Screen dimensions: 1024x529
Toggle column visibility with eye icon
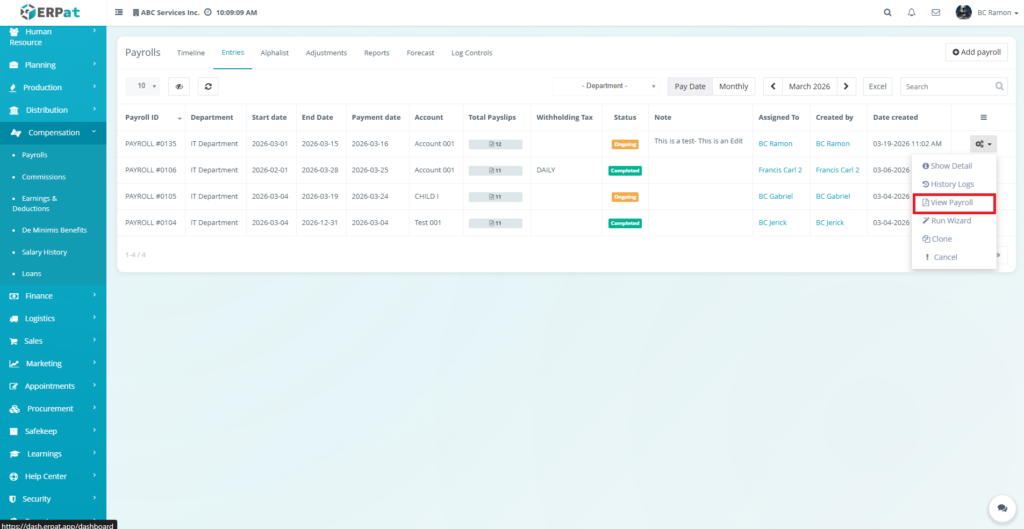coord(179,87)
